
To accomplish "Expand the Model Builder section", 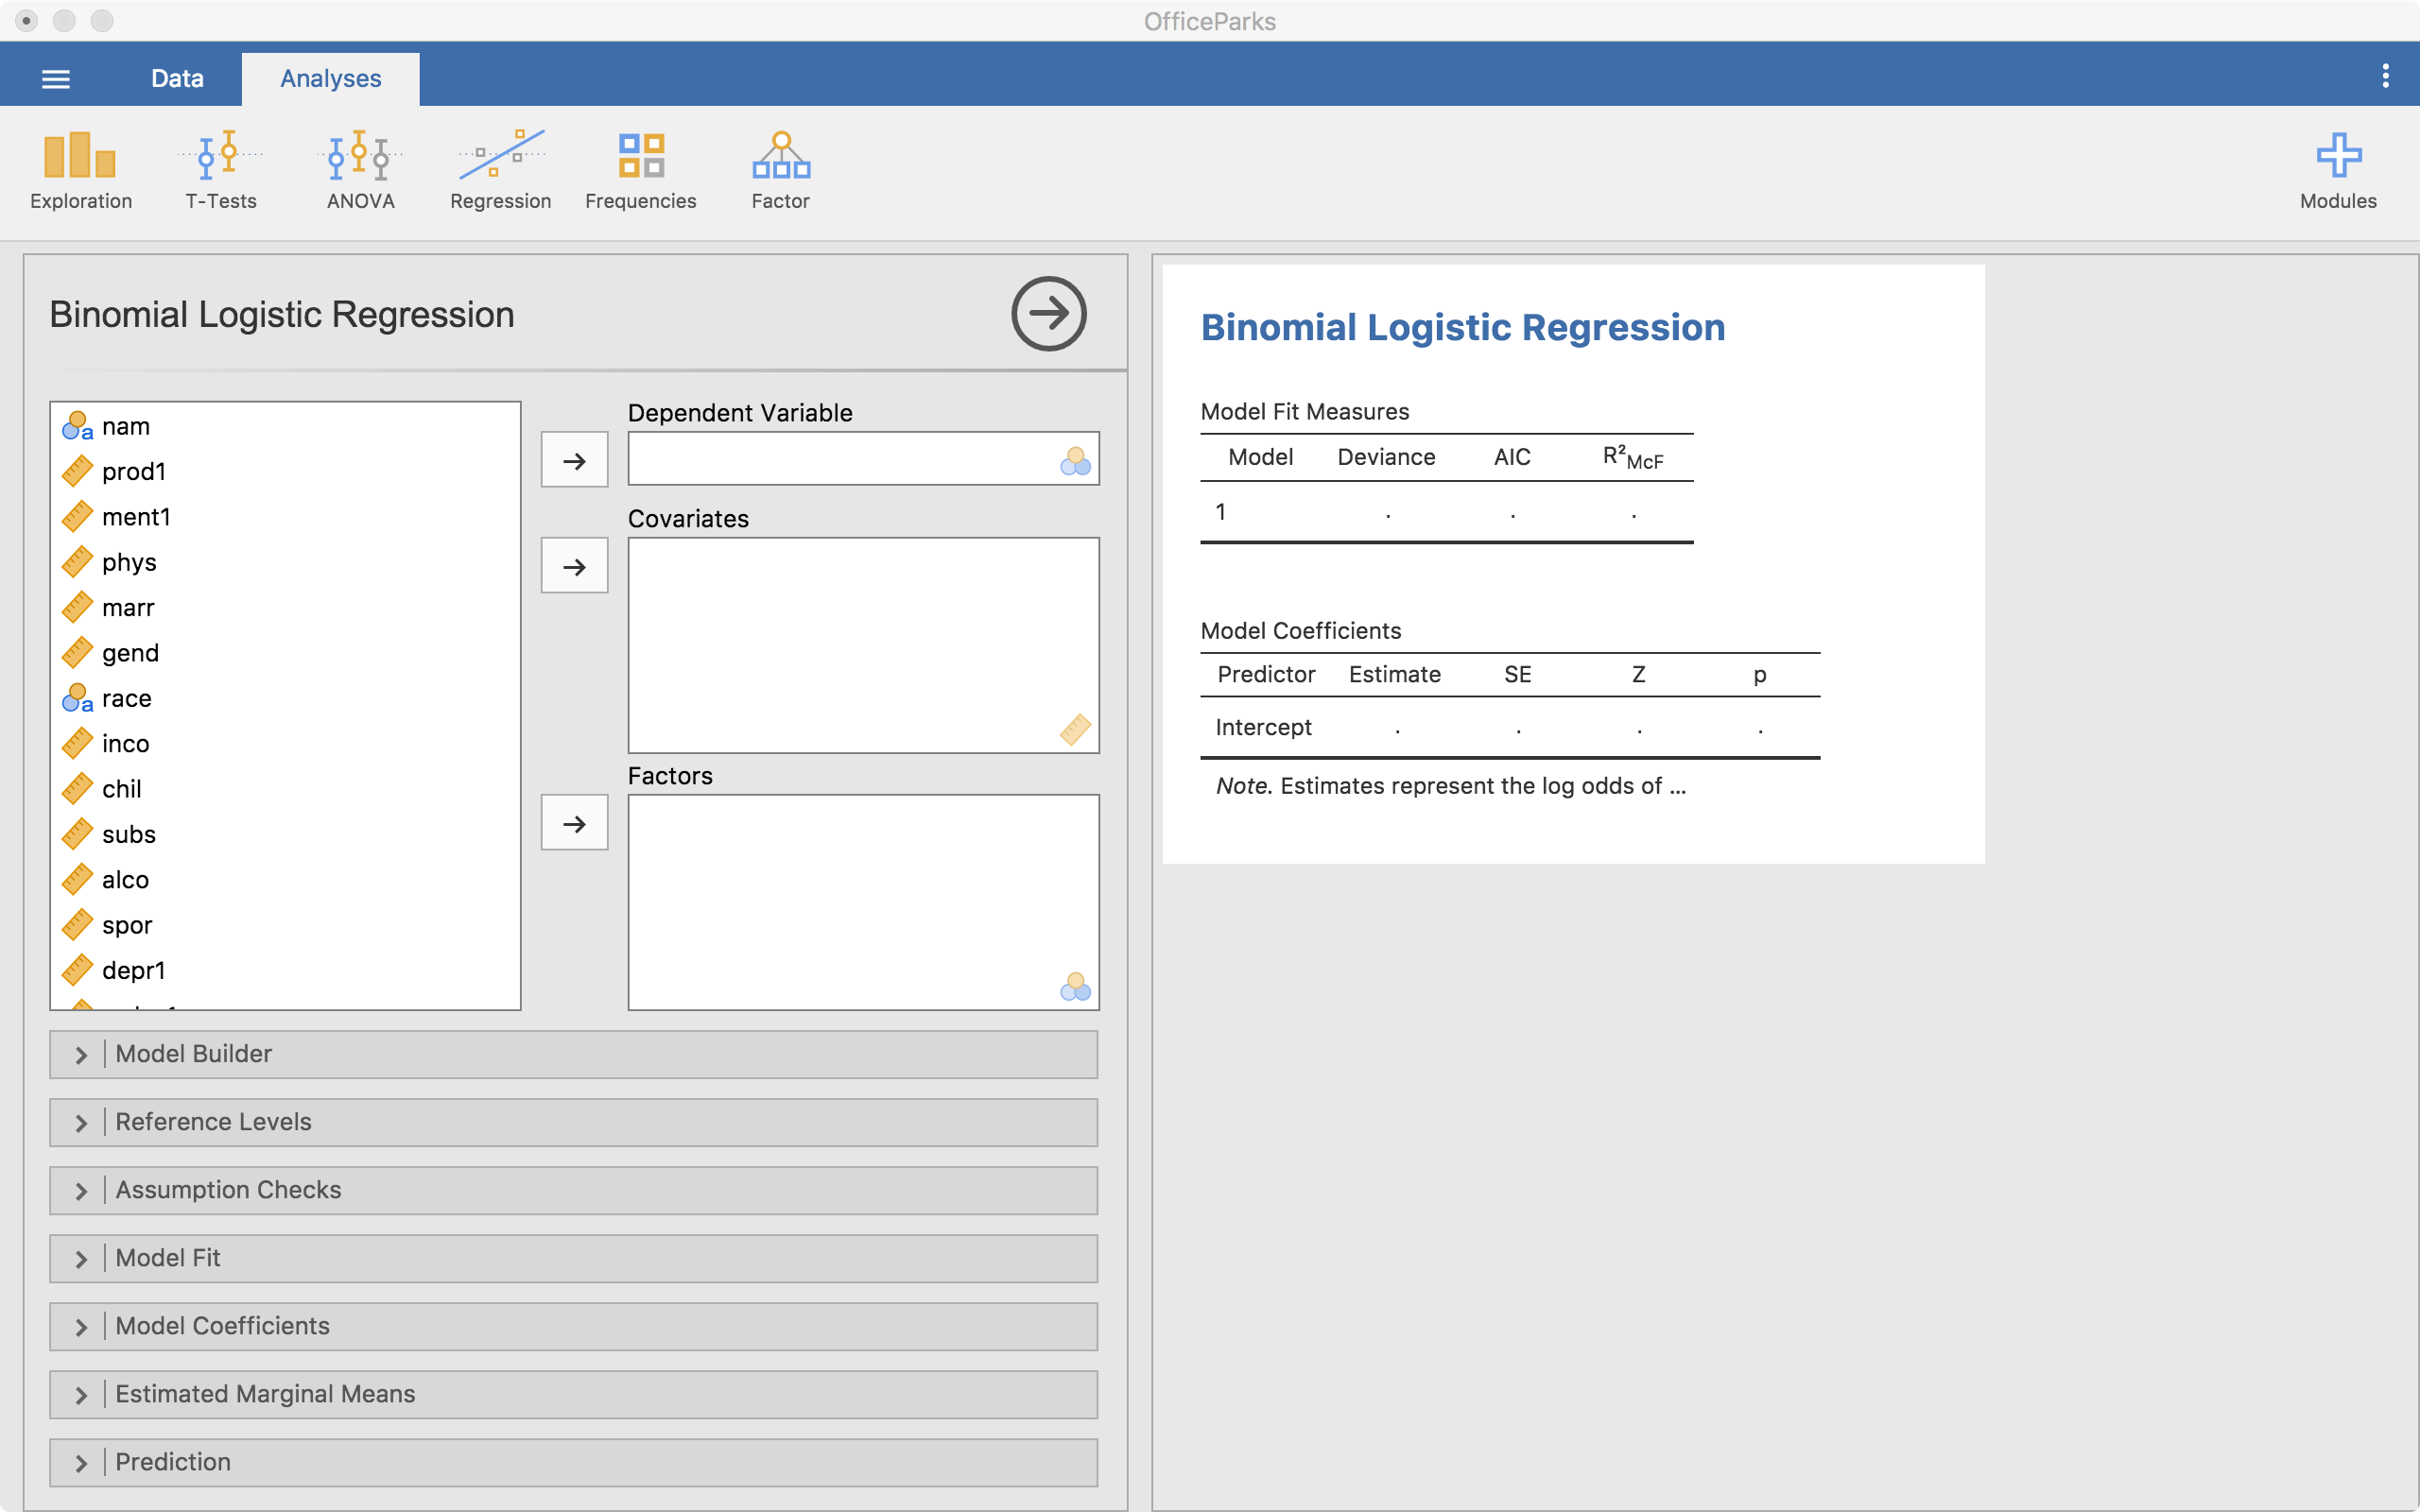I will pyautogui.click(x=573, y=1054).
